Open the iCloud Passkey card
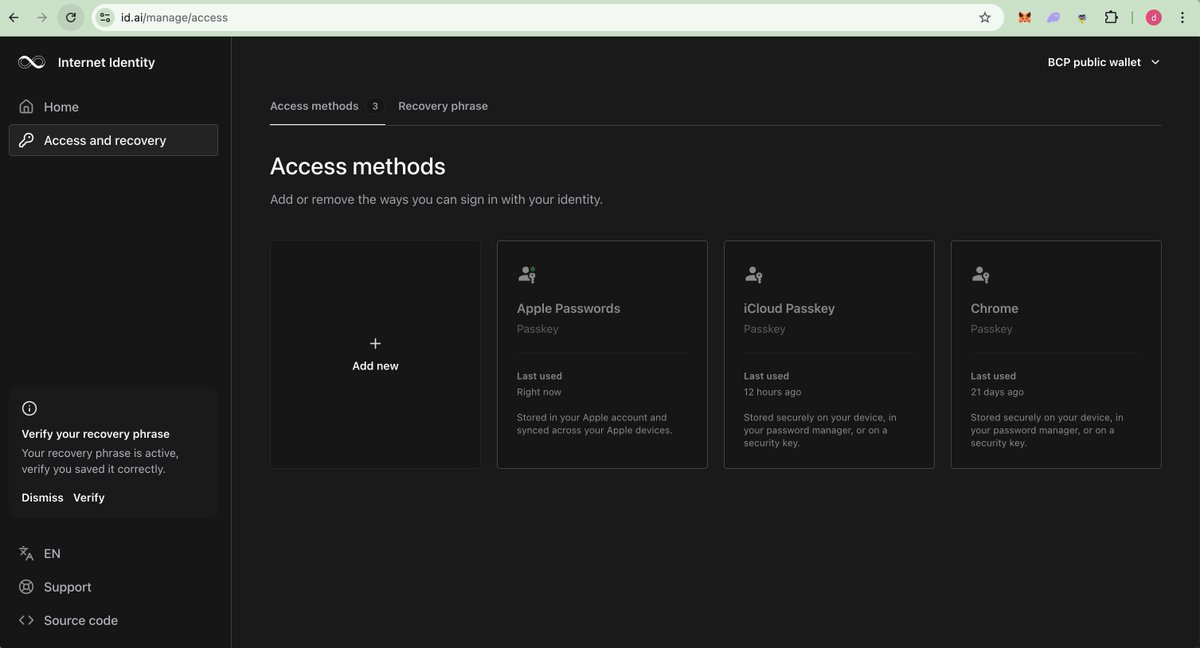 [x=829, y=354]
